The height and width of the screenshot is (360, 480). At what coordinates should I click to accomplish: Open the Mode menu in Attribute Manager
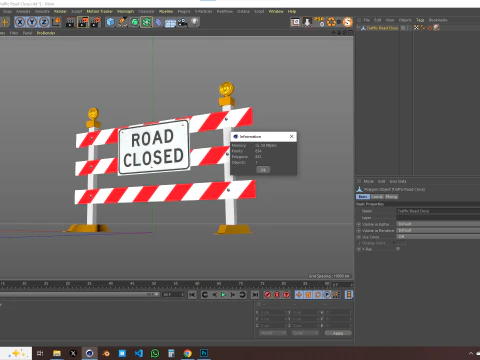point(368,181)
